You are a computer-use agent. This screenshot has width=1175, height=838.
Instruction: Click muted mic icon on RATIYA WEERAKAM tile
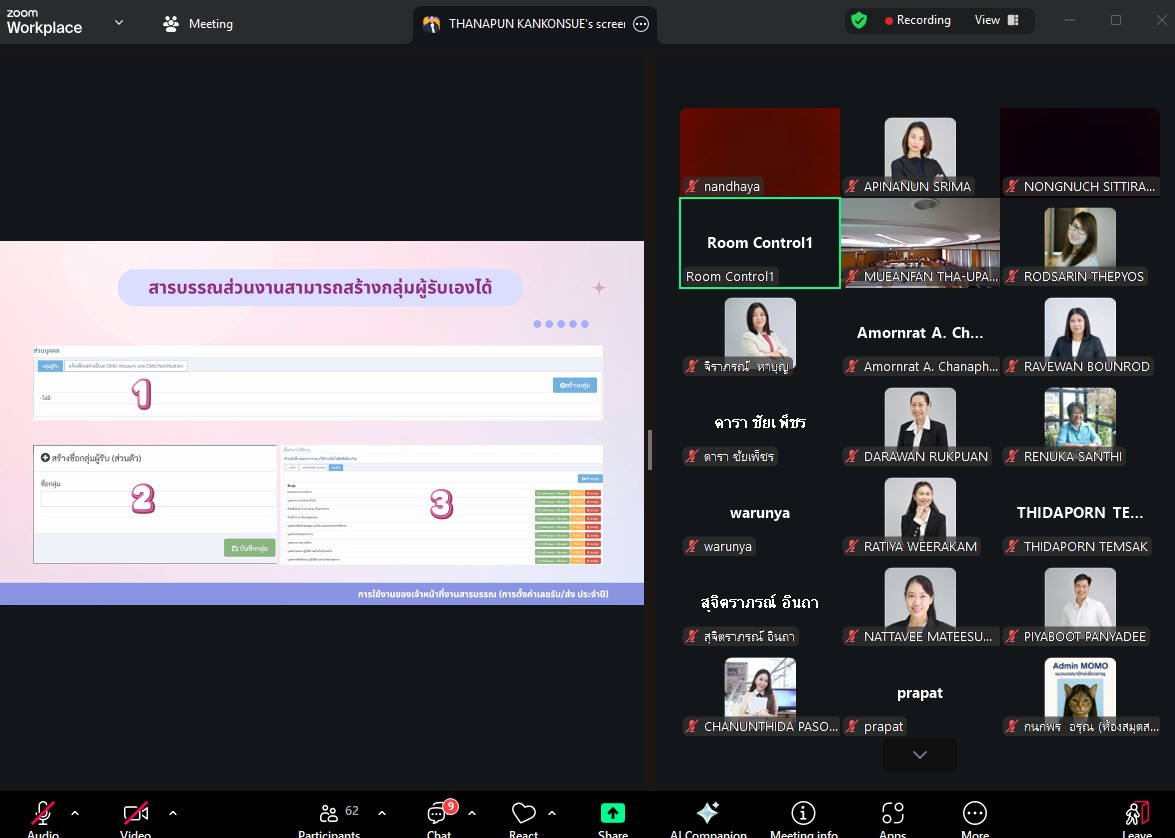click(x=852, y=546)
